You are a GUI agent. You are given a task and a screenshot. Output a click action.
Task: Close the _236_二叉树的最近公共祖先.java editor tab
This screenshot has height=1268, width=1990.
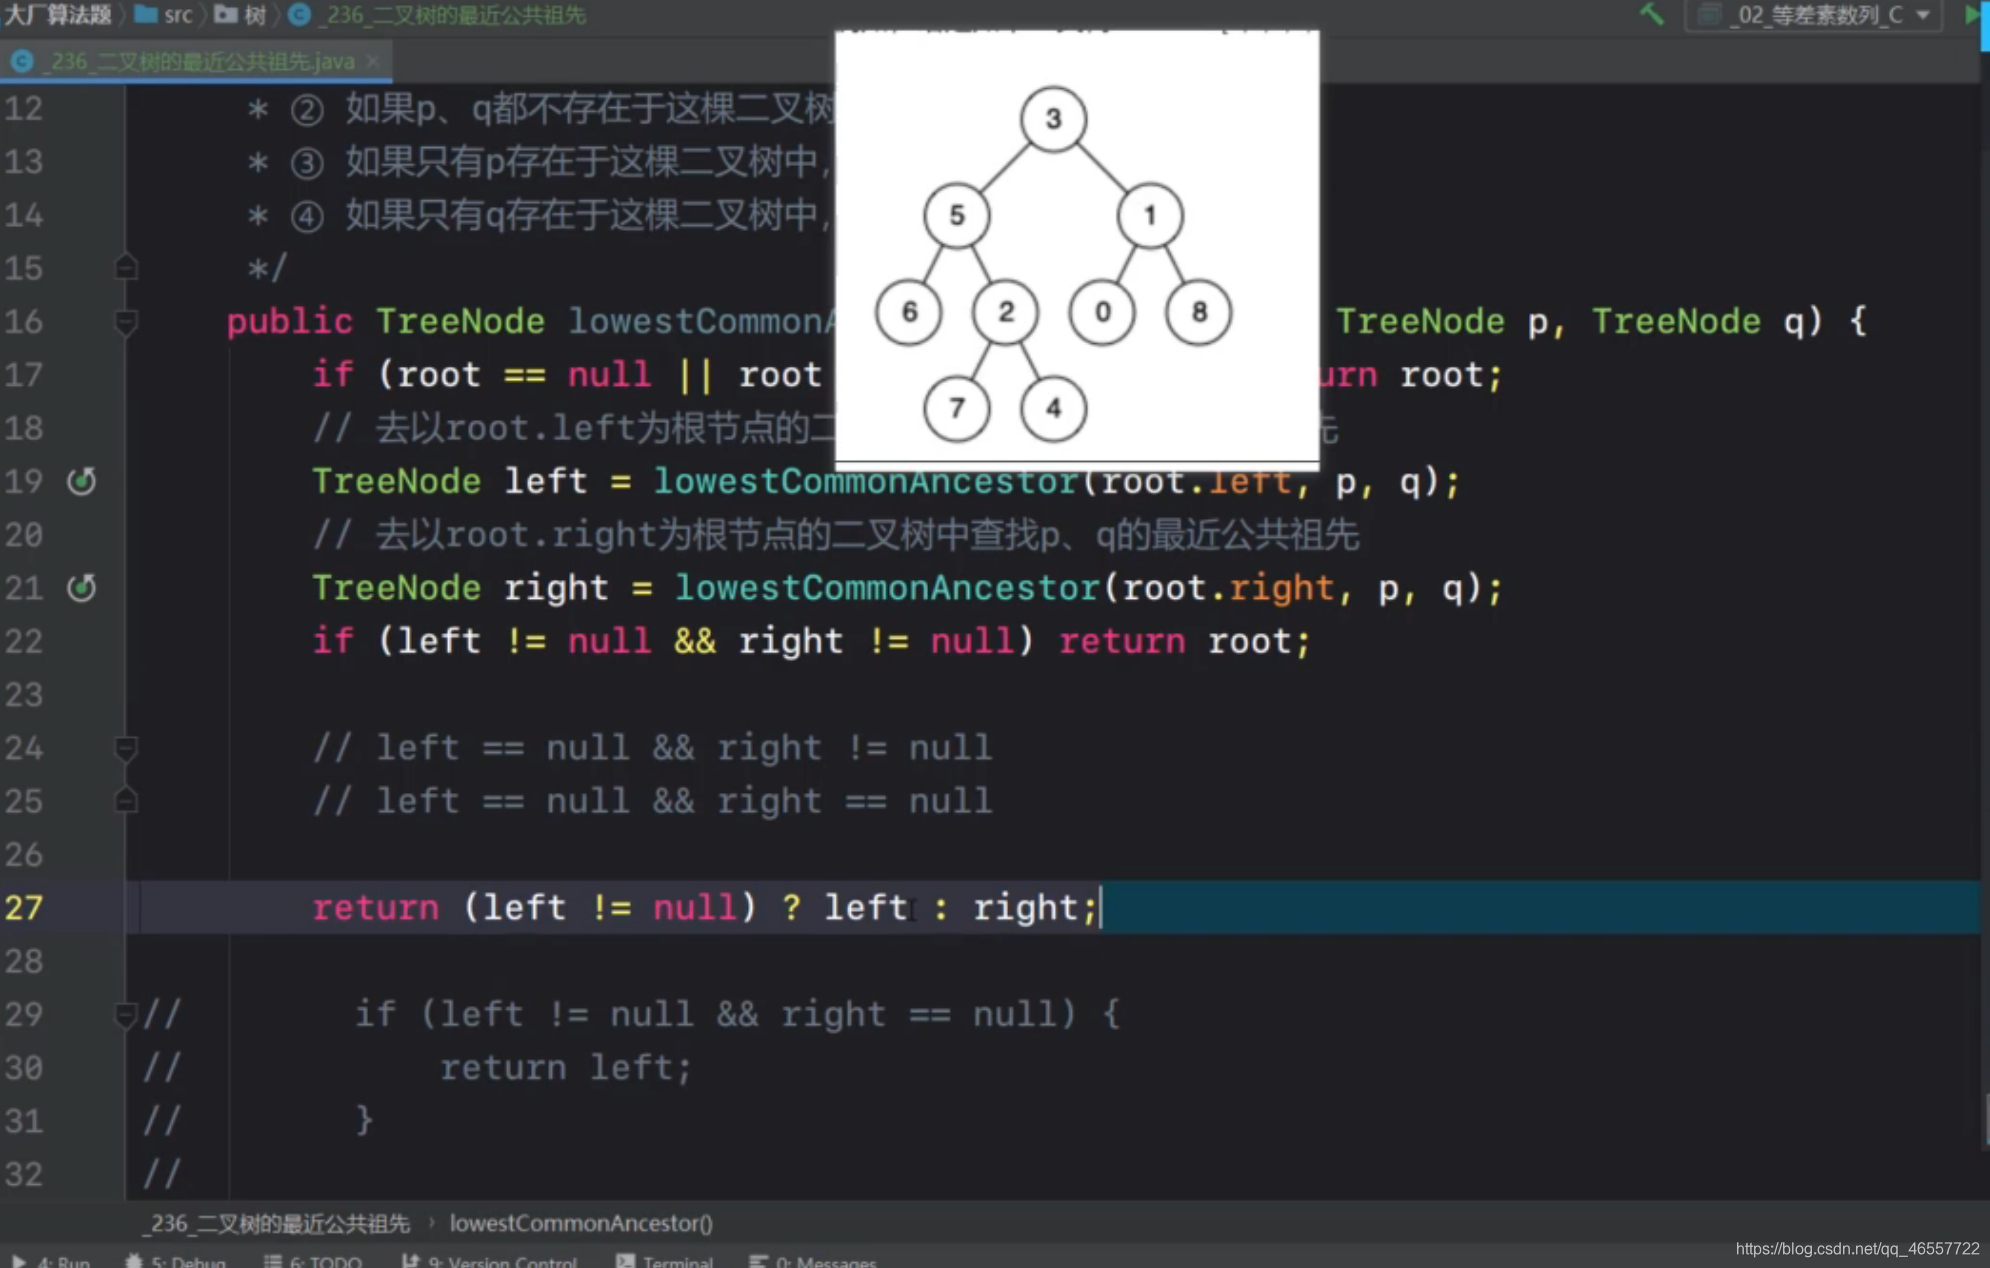click(x=373, y=61)
